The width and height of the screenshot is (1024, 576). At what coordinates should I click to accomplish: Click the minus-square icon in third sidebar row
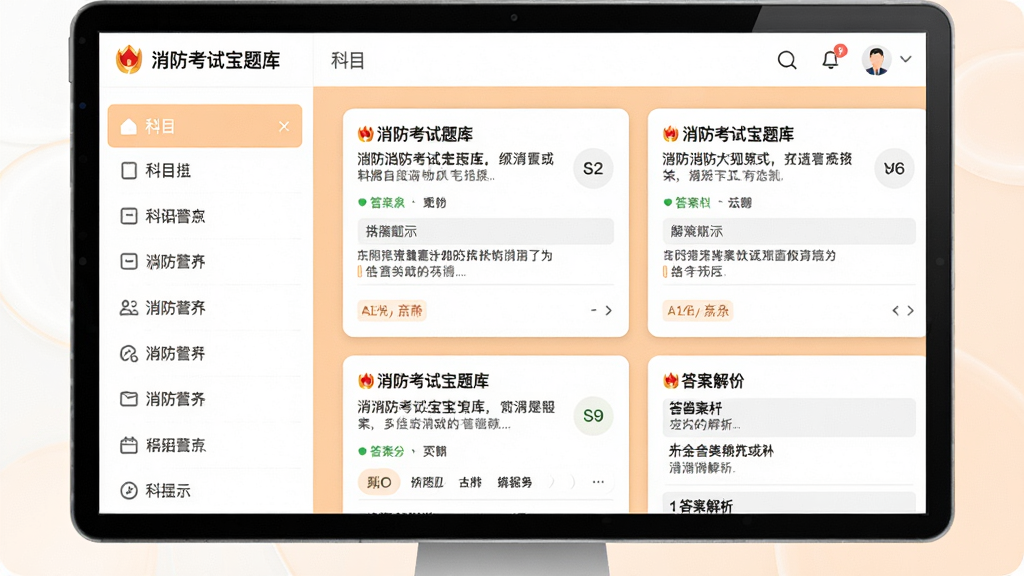point(129,216)
